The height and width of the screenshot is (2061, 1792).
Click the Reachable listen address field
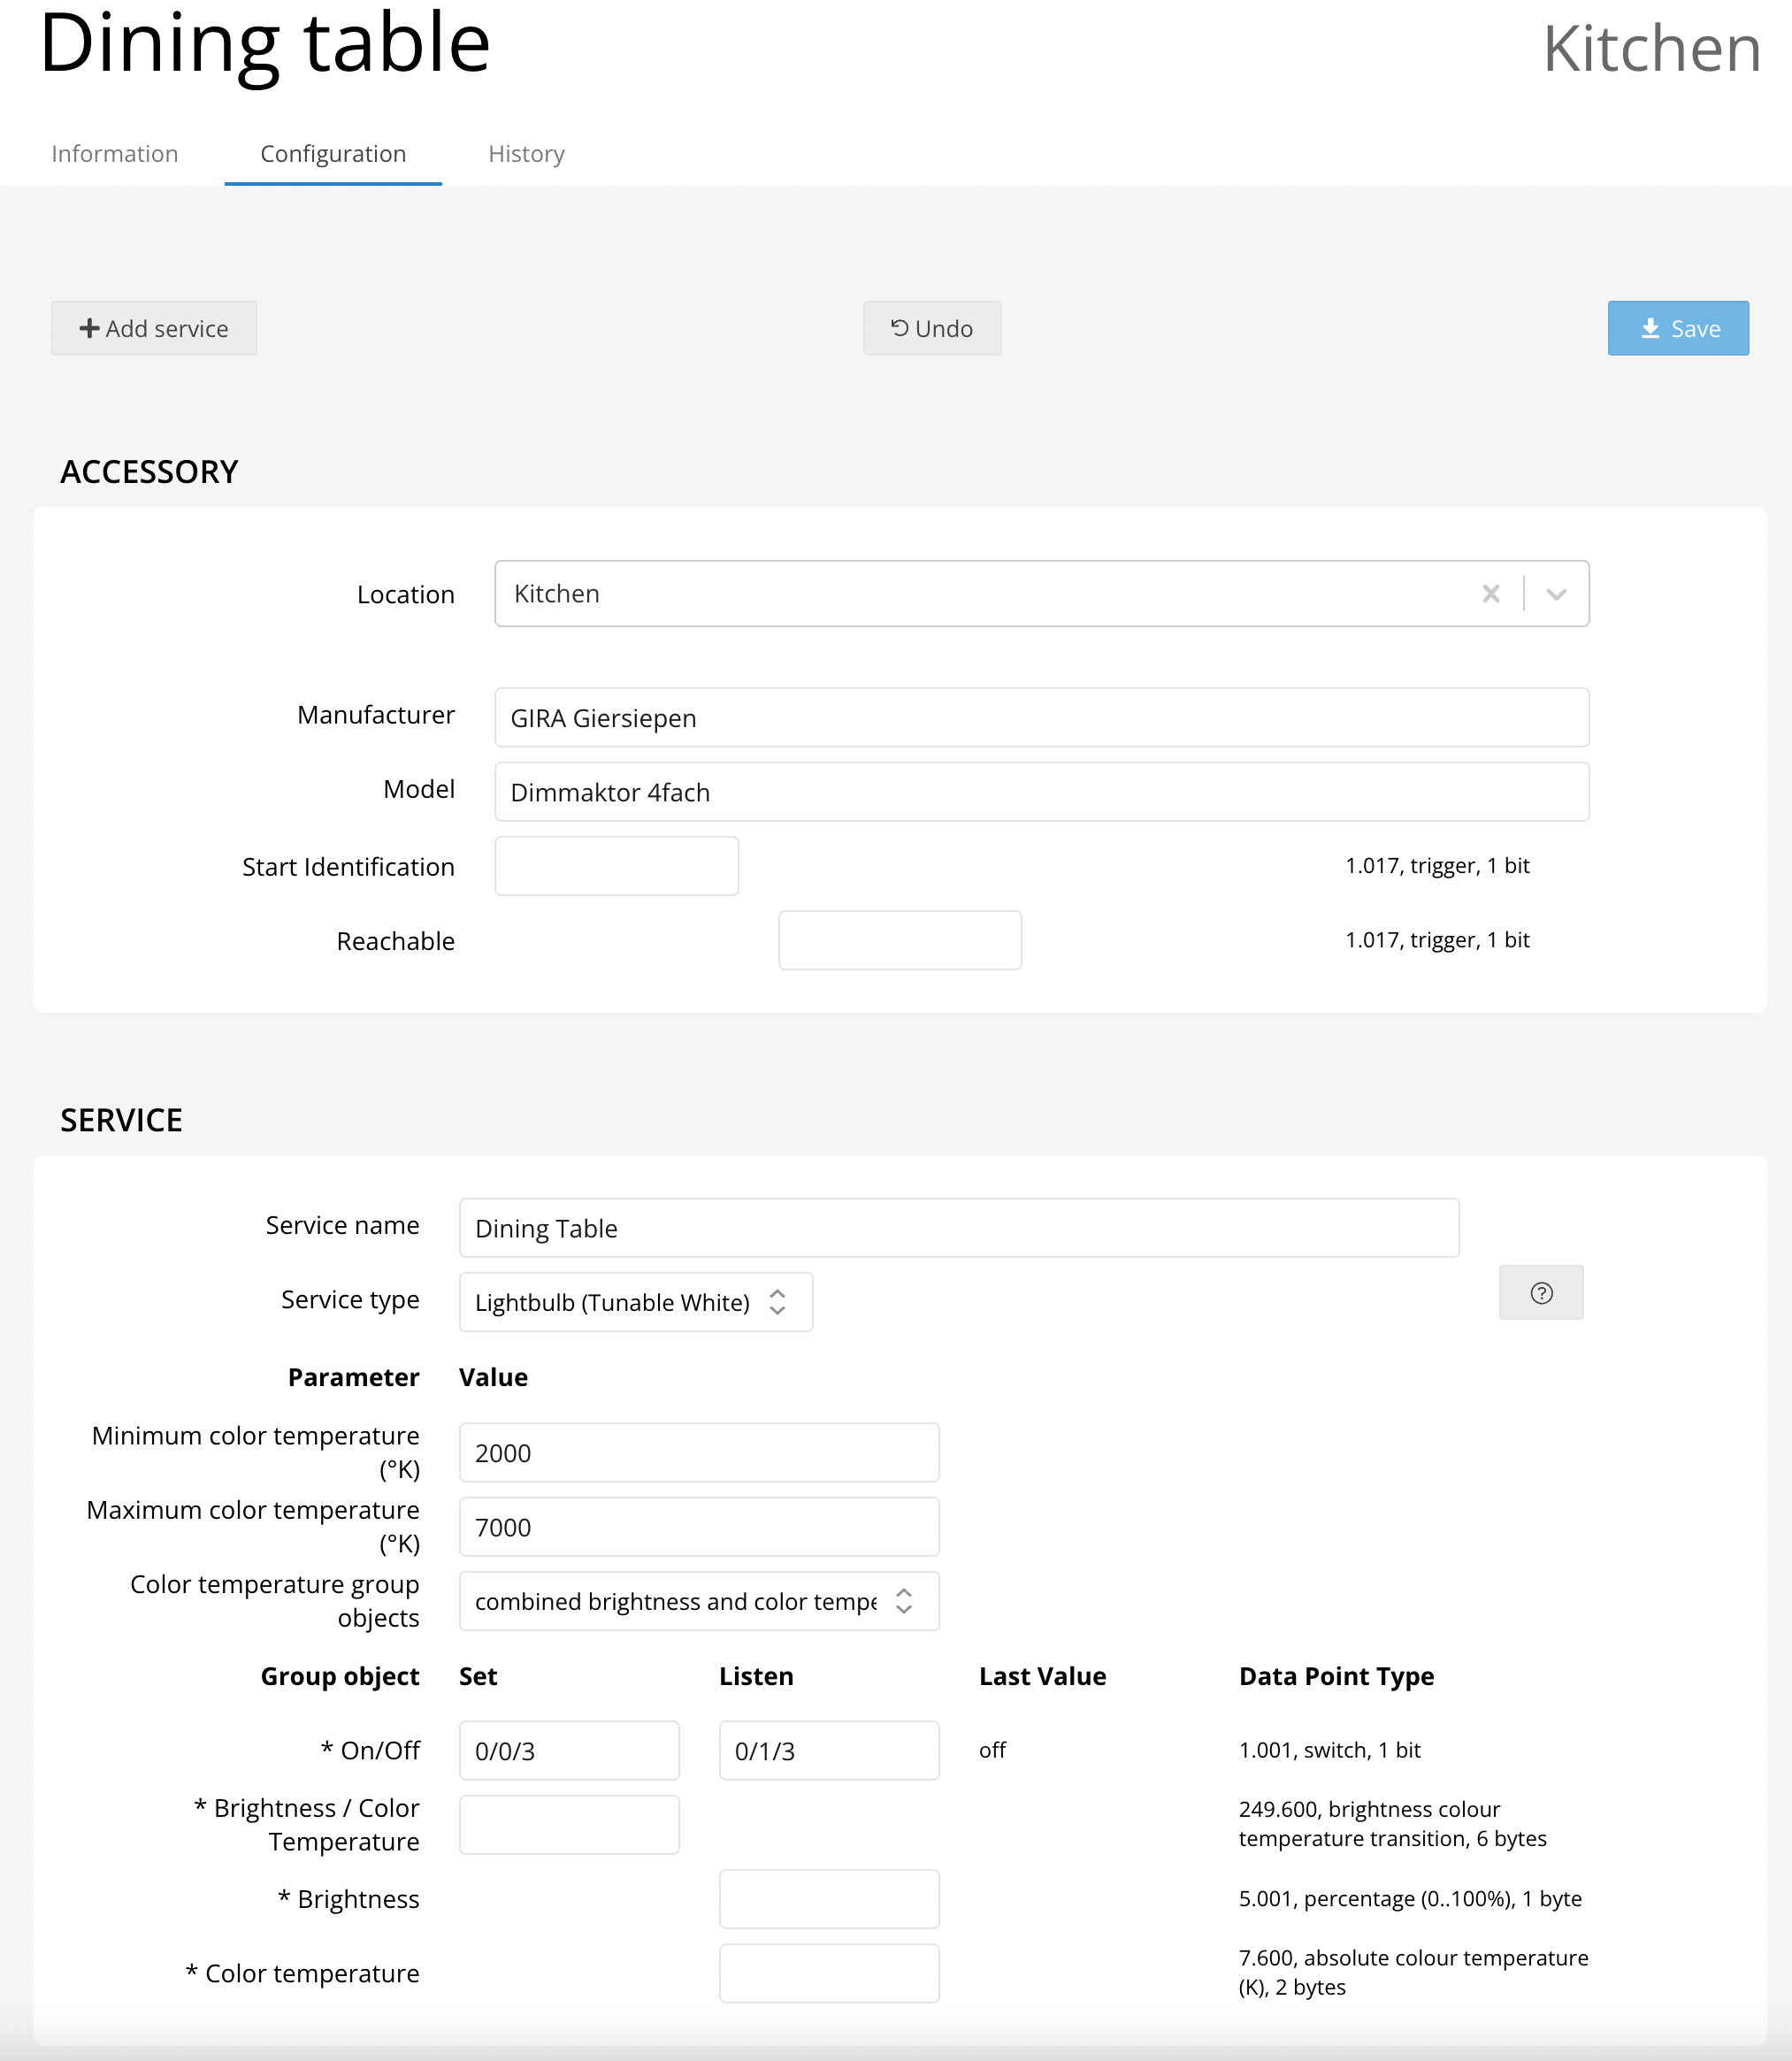coord(899,940)
